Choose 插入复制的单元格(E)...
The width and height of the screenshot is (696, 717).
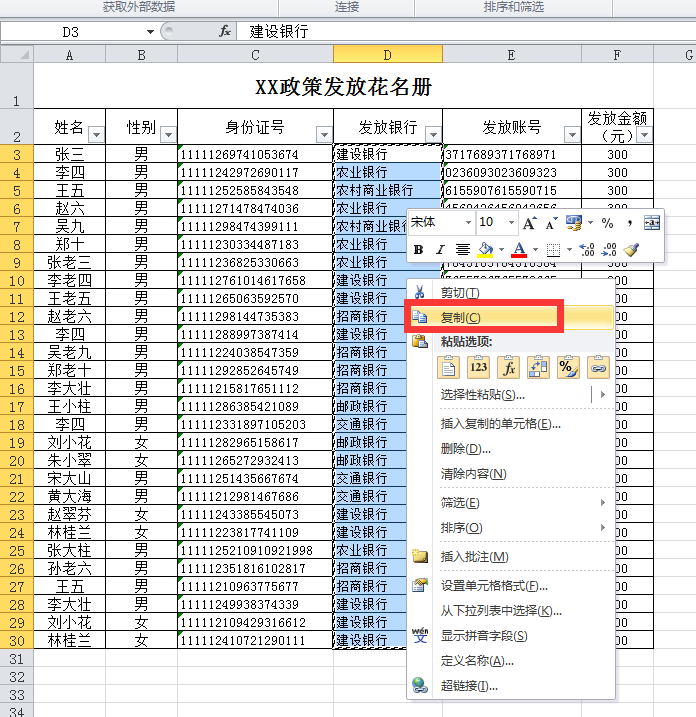[x=510, y=424]
